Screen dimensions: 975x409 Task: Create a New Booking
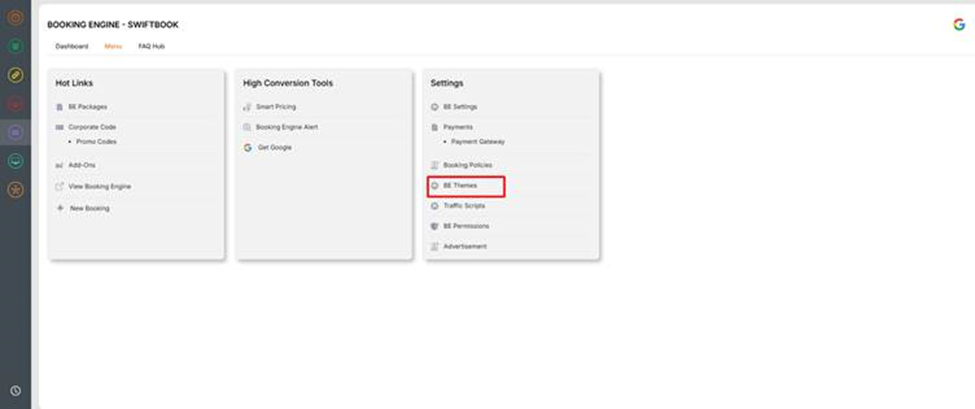89,208
